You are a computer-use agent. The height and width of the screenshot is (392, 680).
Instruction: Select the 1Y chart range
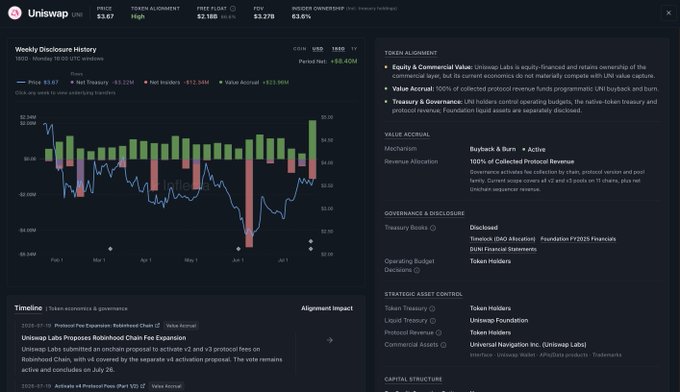[354, 49]
